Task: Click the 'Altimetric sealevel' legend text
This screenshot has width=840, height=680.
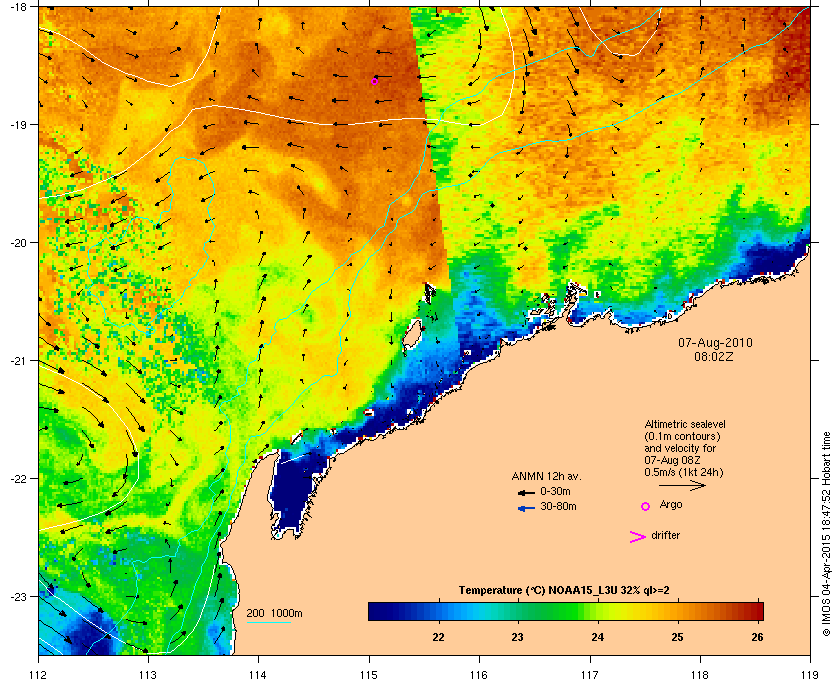Action: [x=685, y=424]
